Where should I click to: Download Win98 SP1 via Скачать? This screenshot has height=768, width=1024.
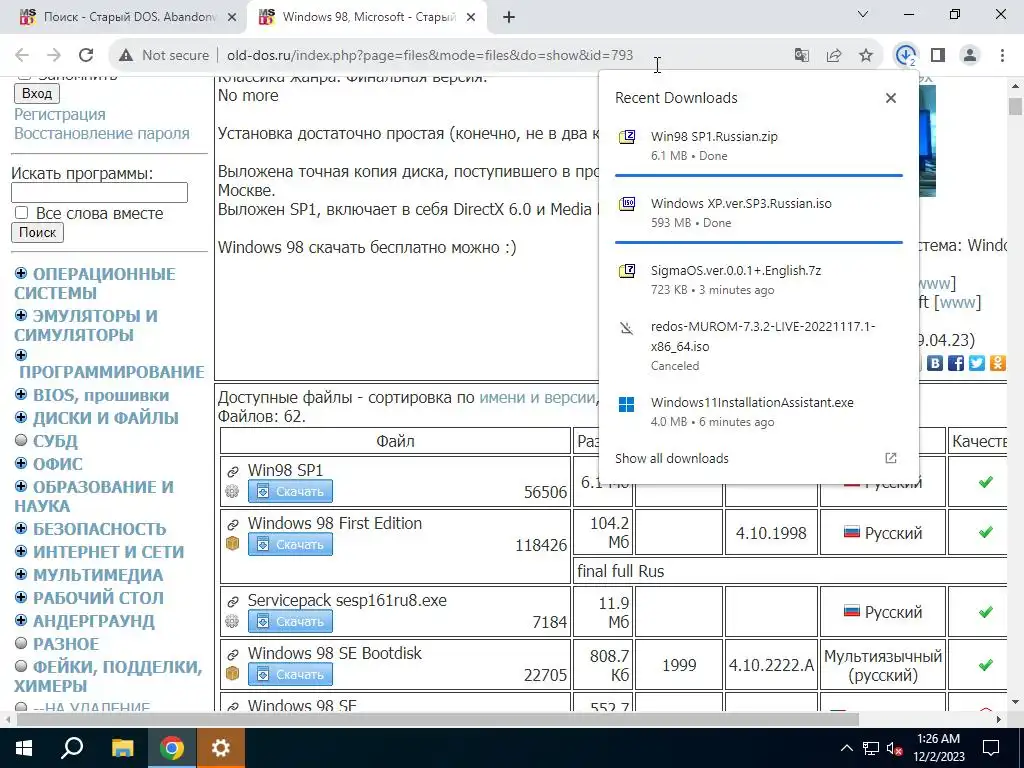point(290,491)
